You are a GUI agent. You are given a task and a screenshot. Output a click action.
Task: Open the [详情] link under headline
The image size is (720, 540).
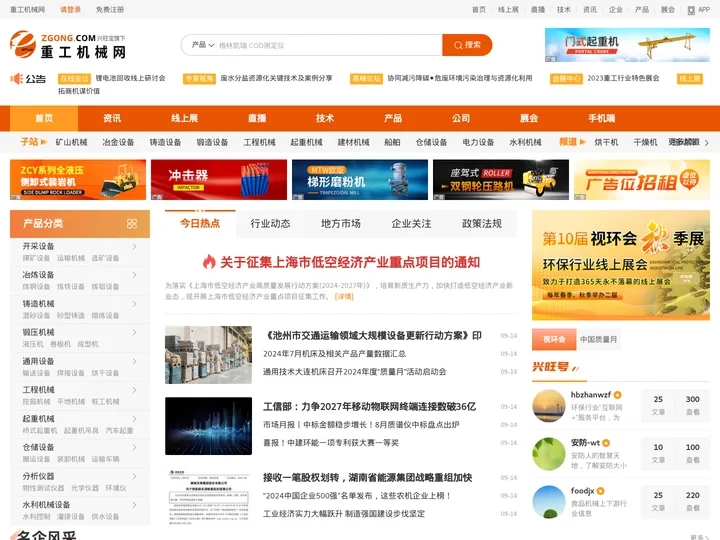tap(344, 297)
